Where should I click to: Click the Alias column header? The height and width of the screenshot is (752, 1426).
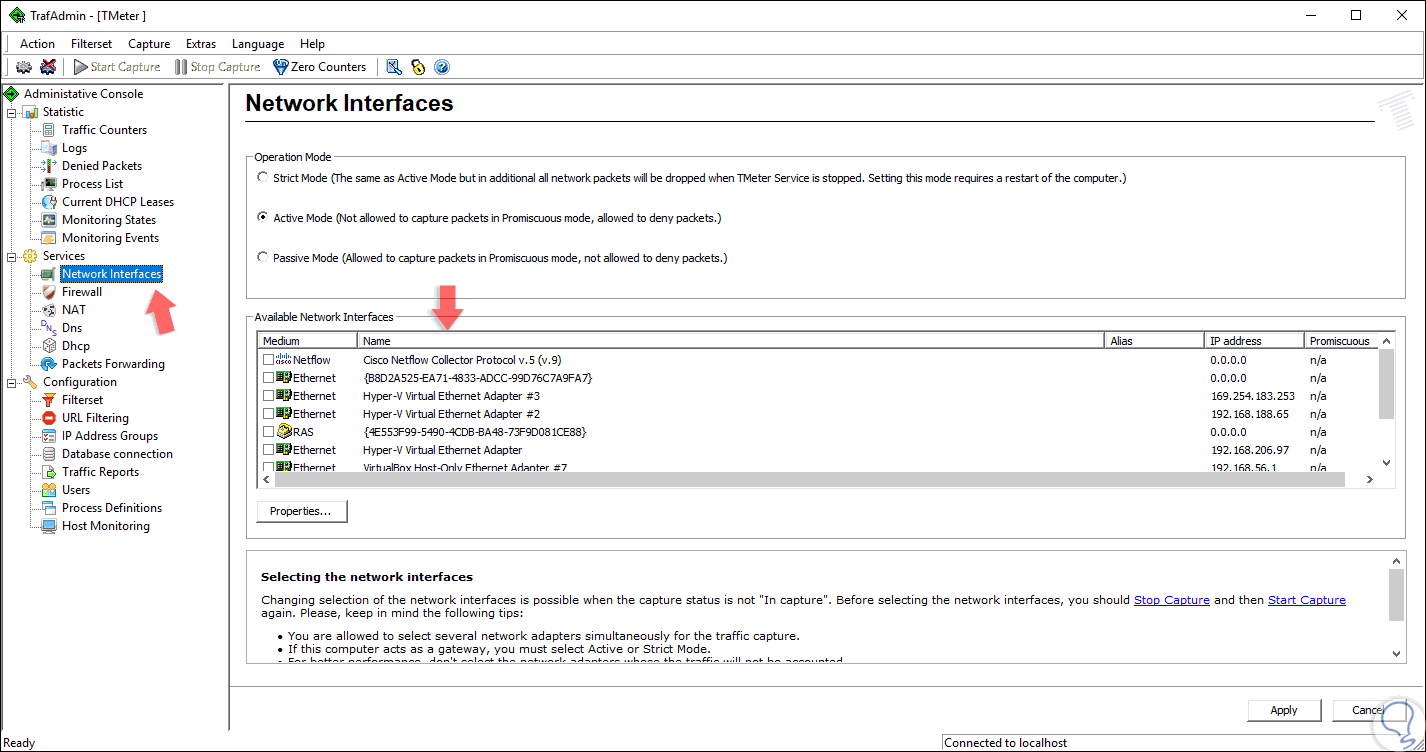1155,341
